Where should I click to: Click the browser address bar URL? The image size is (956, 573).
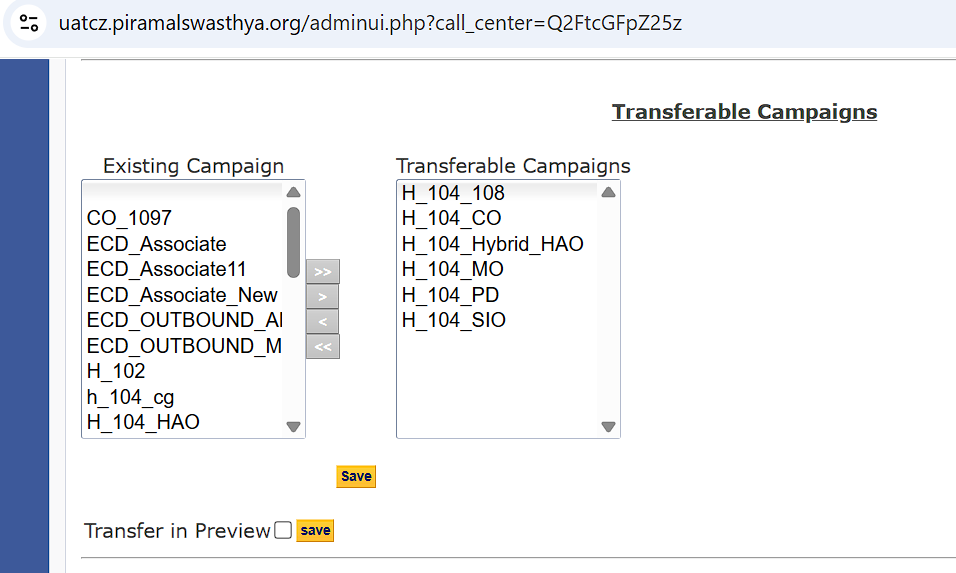pyautogui.click(x=370, y=23)
